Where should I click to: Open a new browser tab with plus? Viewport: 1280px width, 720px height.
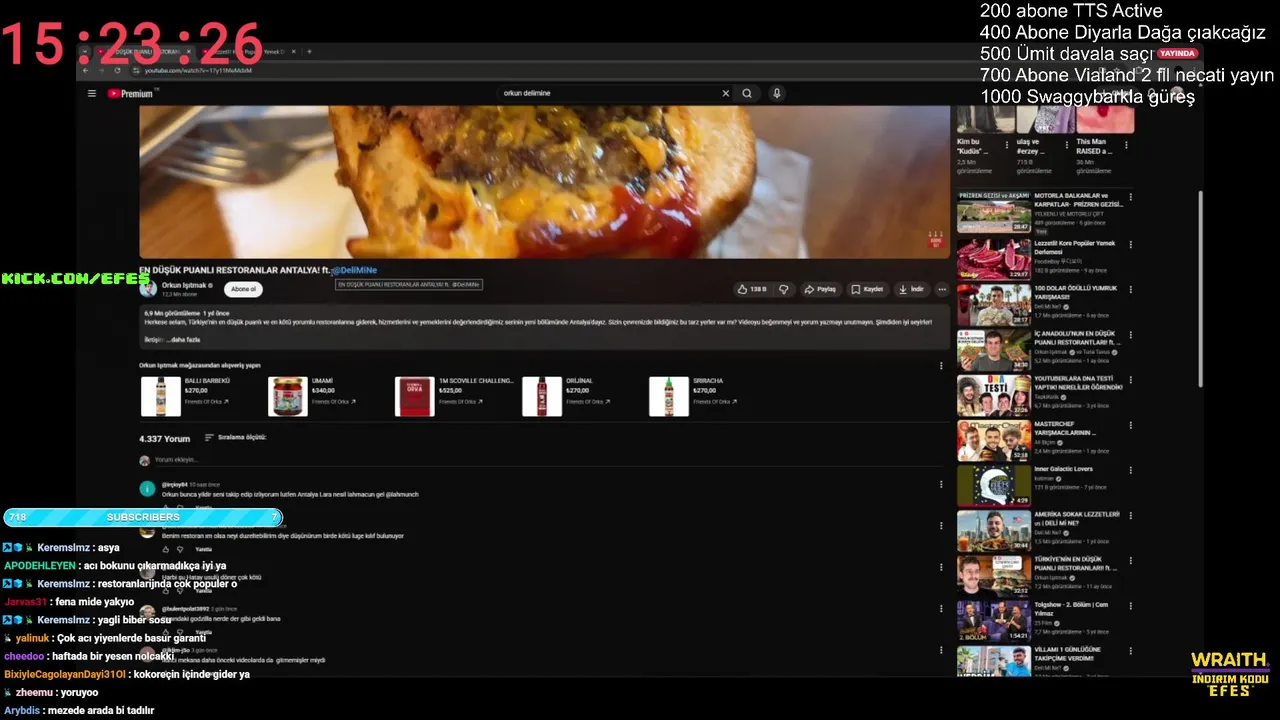click(x=309, y=52)
